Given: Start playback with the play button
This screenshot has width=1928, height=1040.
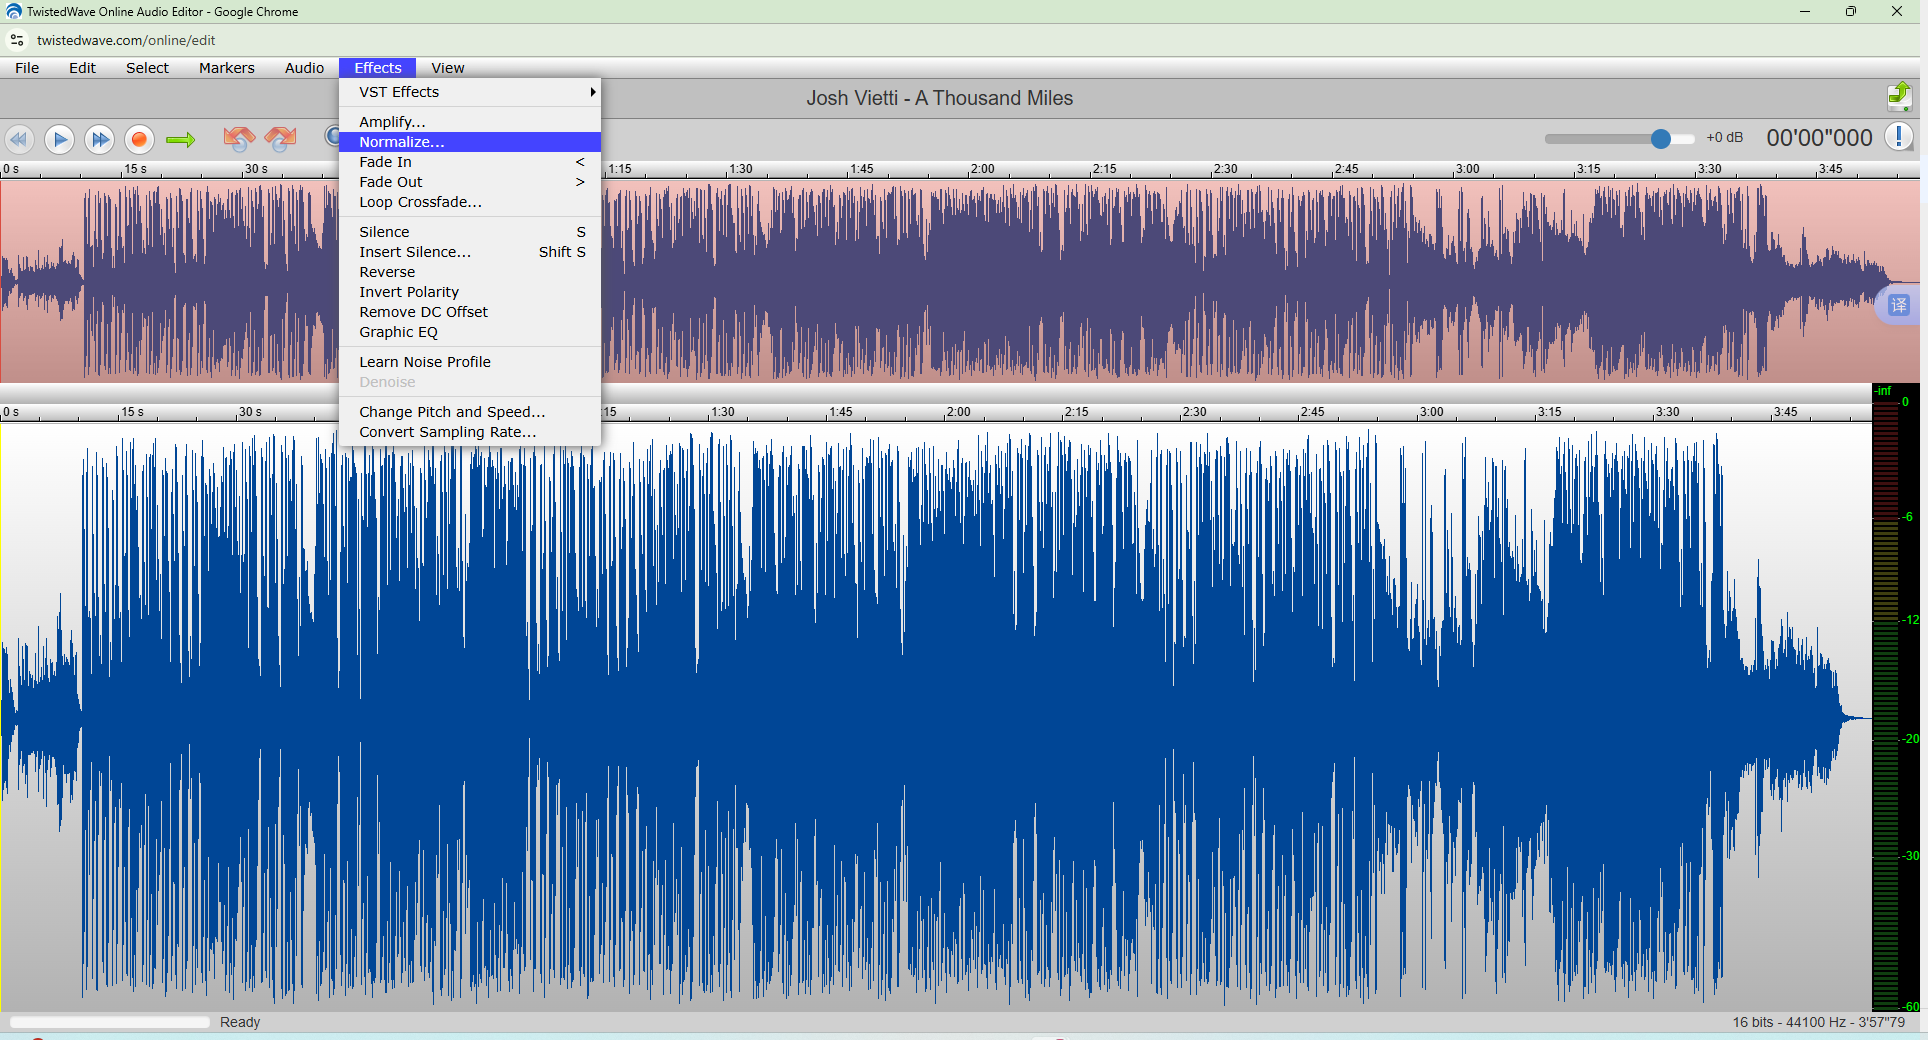Looking at the screenshot, I should point(59,139).
